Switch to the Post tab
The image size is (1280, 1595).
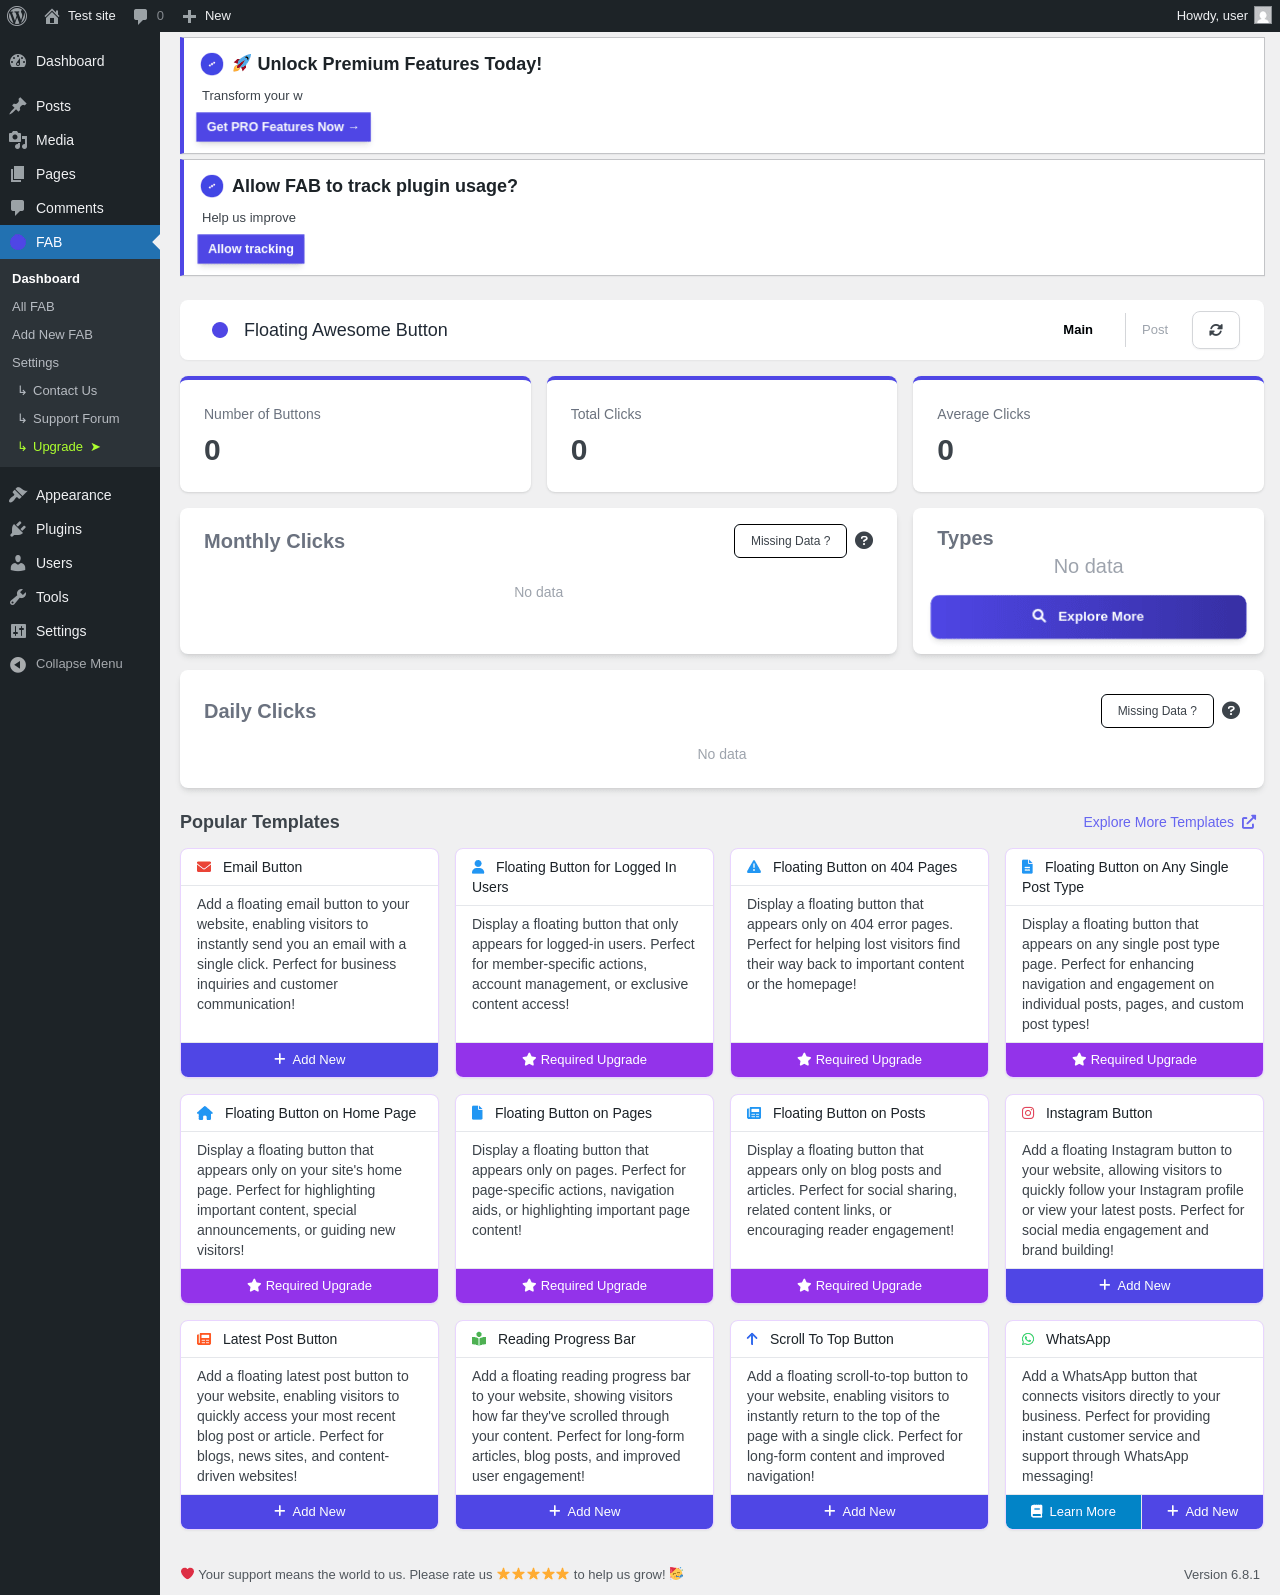pos(1155,330)
